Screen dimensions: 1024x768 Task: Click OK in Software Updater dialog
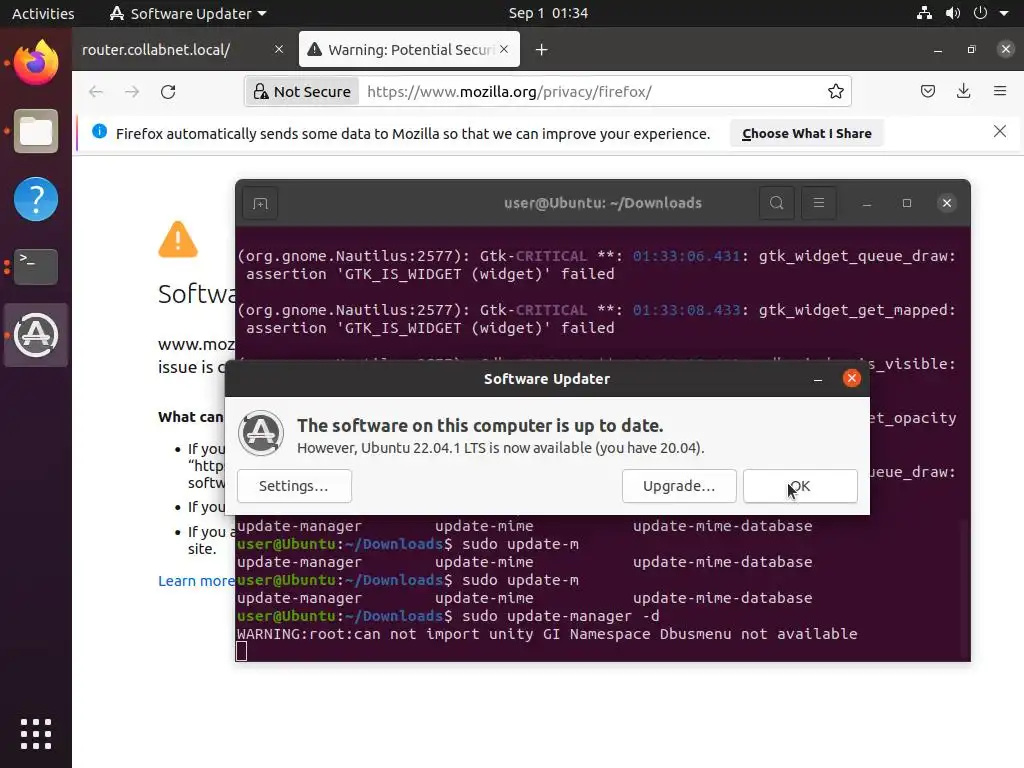[800, 486]
